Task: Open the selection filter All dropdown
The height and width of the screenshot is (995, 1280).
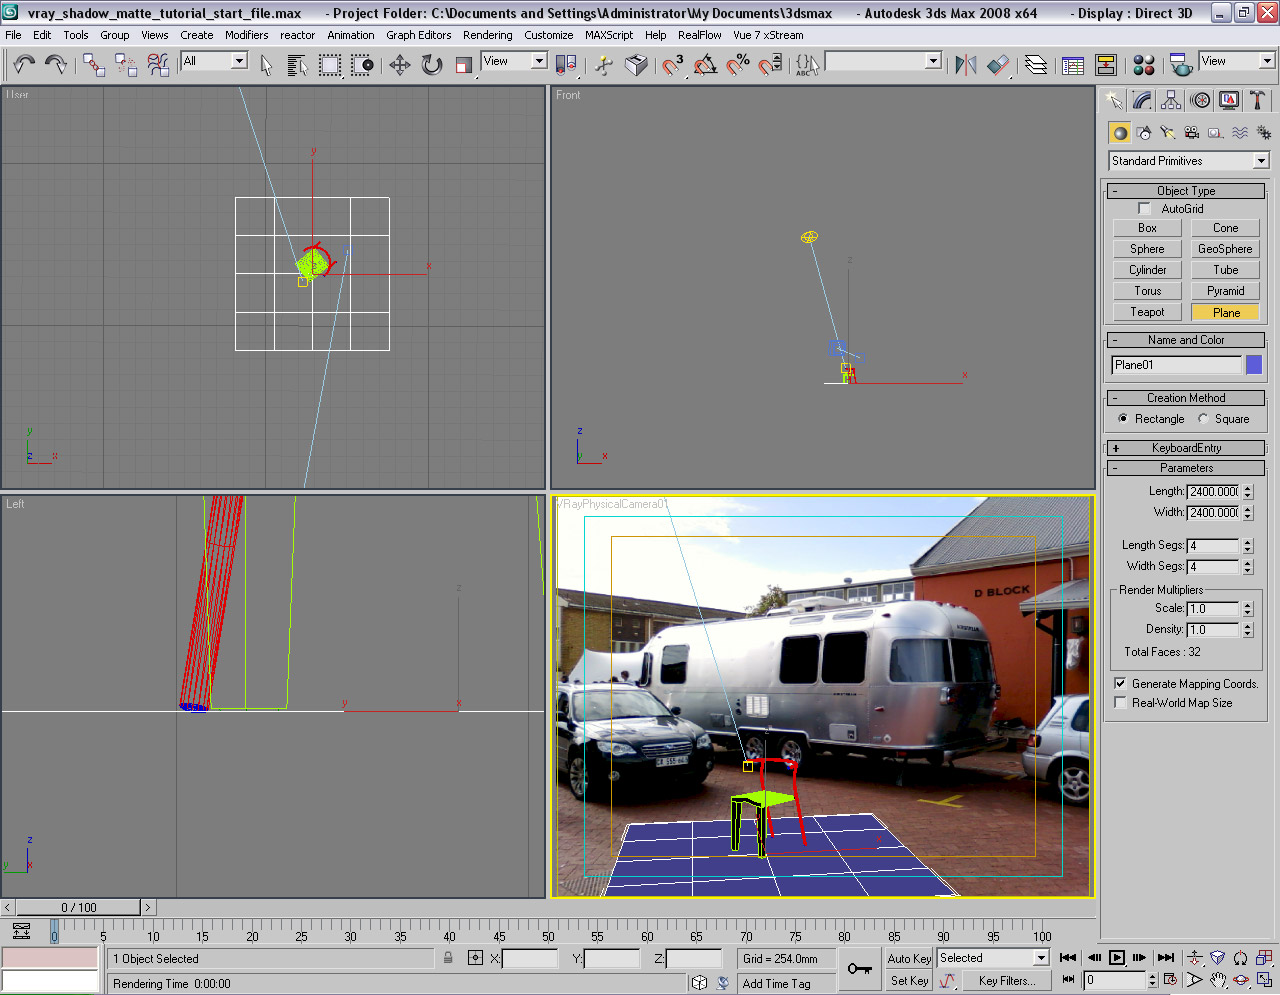Action: [214, 61]
